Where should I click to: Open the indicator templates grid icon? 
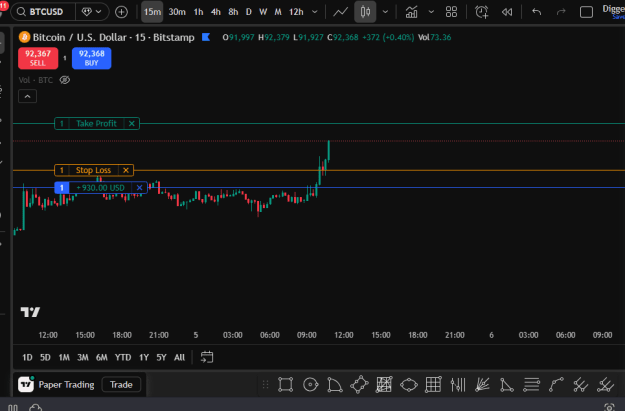(451, 12)
